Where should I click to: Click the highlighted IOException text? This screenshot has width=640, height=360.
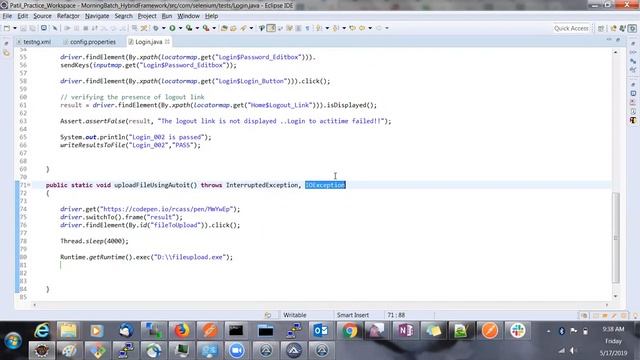point(325,185)
